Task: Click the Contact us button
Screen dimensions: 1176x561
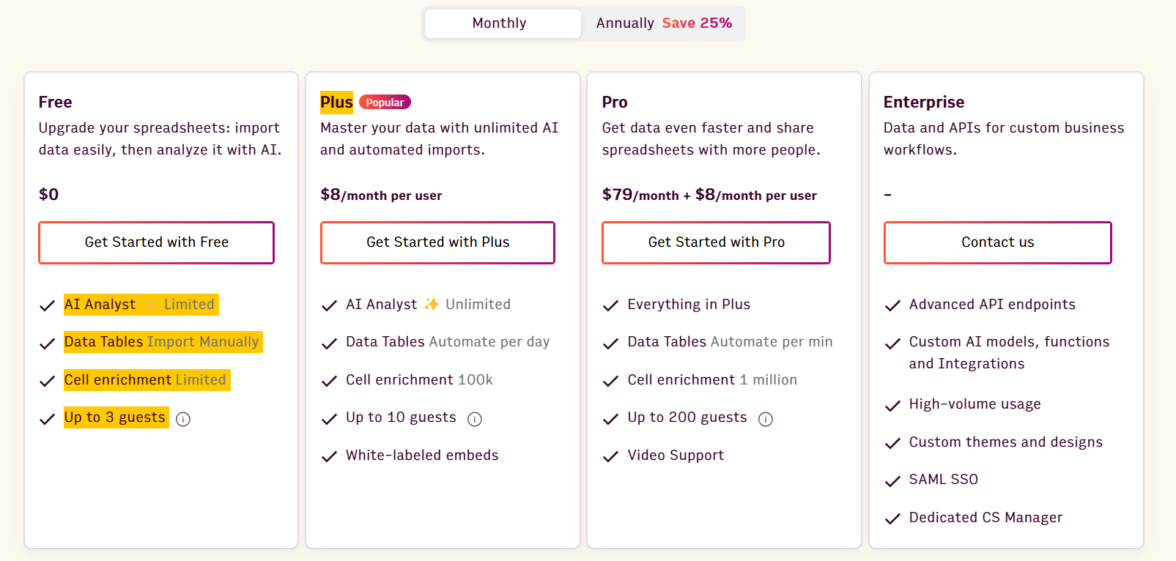Action: [x=997, y=242]
